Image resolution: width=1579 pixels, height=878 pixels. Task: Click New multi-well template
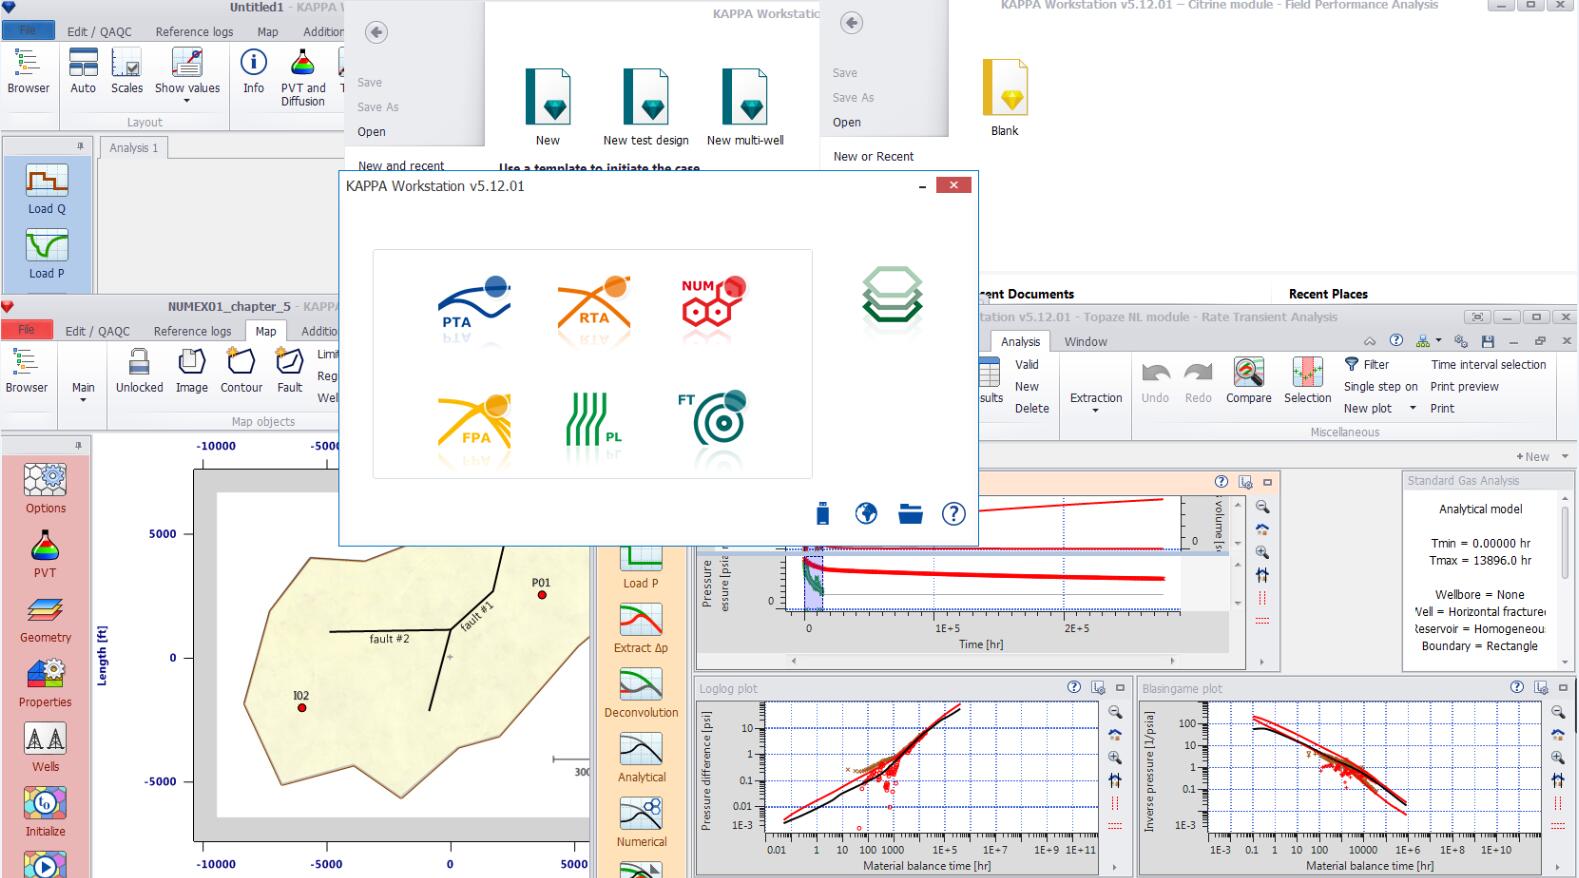pyautogui.click(x=745, y=108)
